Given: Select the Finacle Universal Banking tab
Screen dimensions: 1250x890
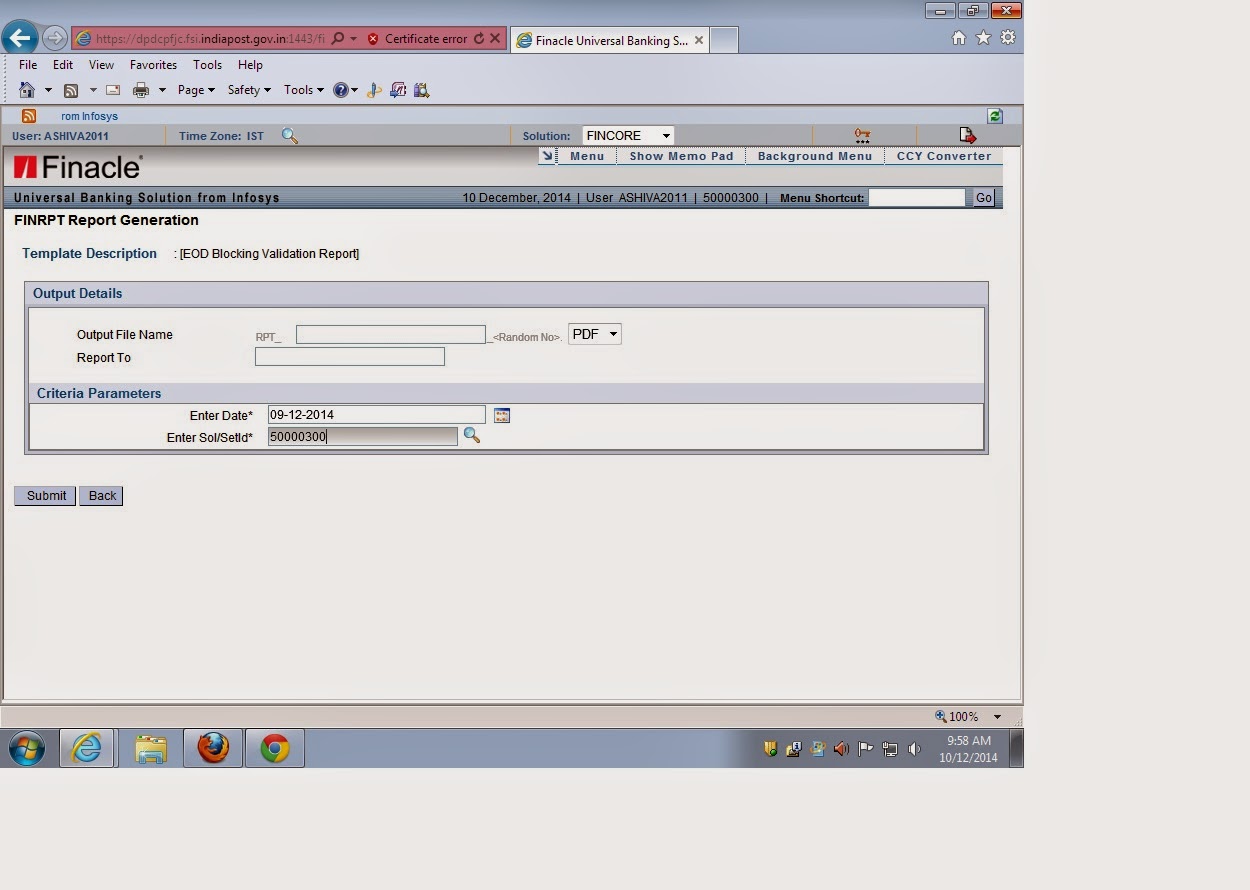Looking at the screenshot, I should (x=610, y=40).
